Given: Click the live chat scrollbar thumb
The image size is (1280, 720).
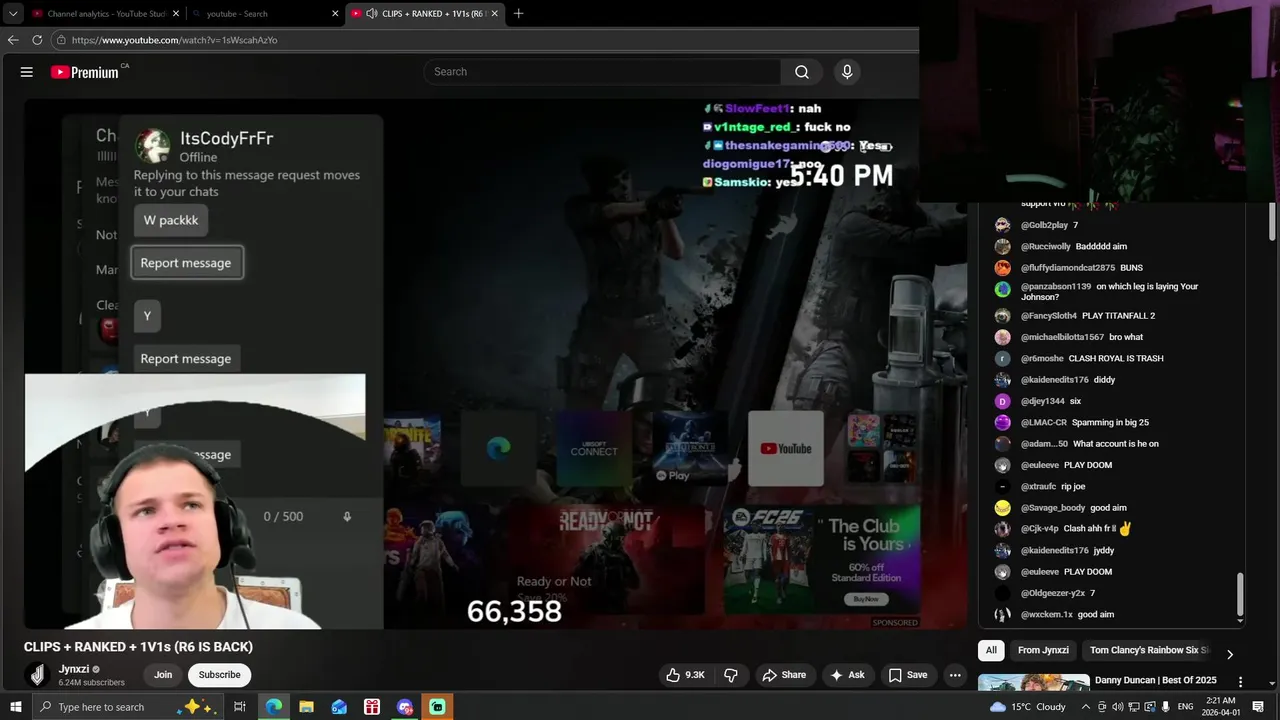Looking at the screenshot, I should (1240, 594).
